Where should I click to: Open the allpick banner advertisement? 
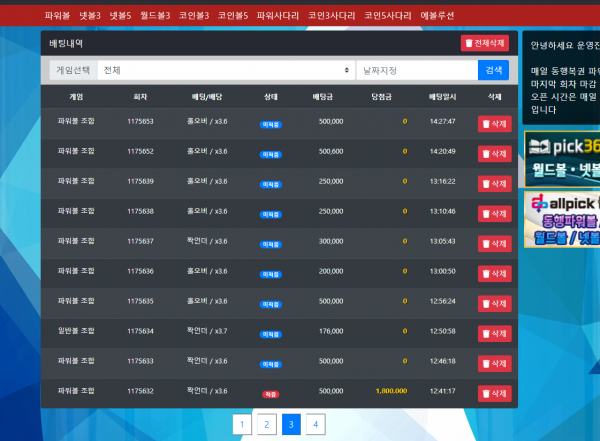(x=561, y=219)
